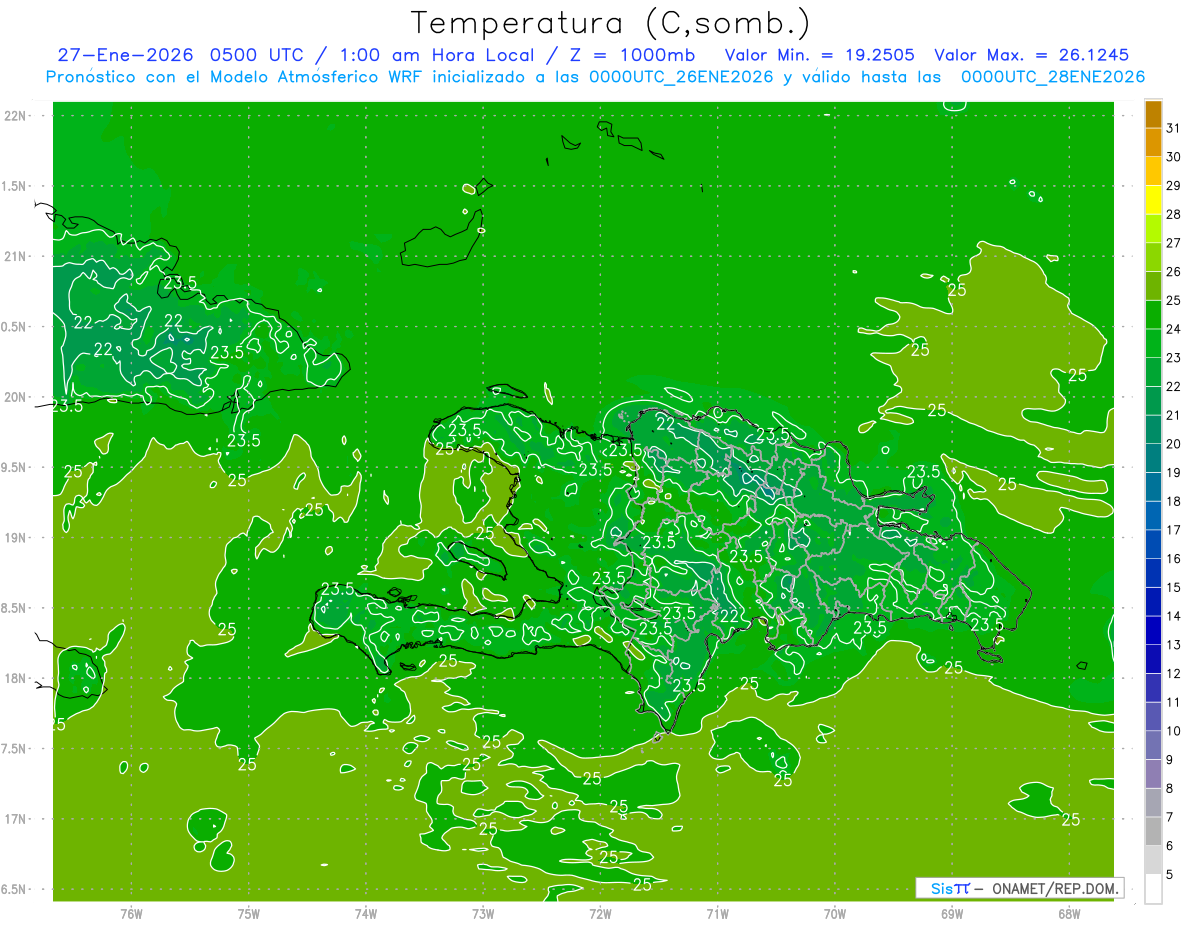Pick legend color between 9 and 10
The height and width of the screenshot is (927, 1200).
point(1153,745)
